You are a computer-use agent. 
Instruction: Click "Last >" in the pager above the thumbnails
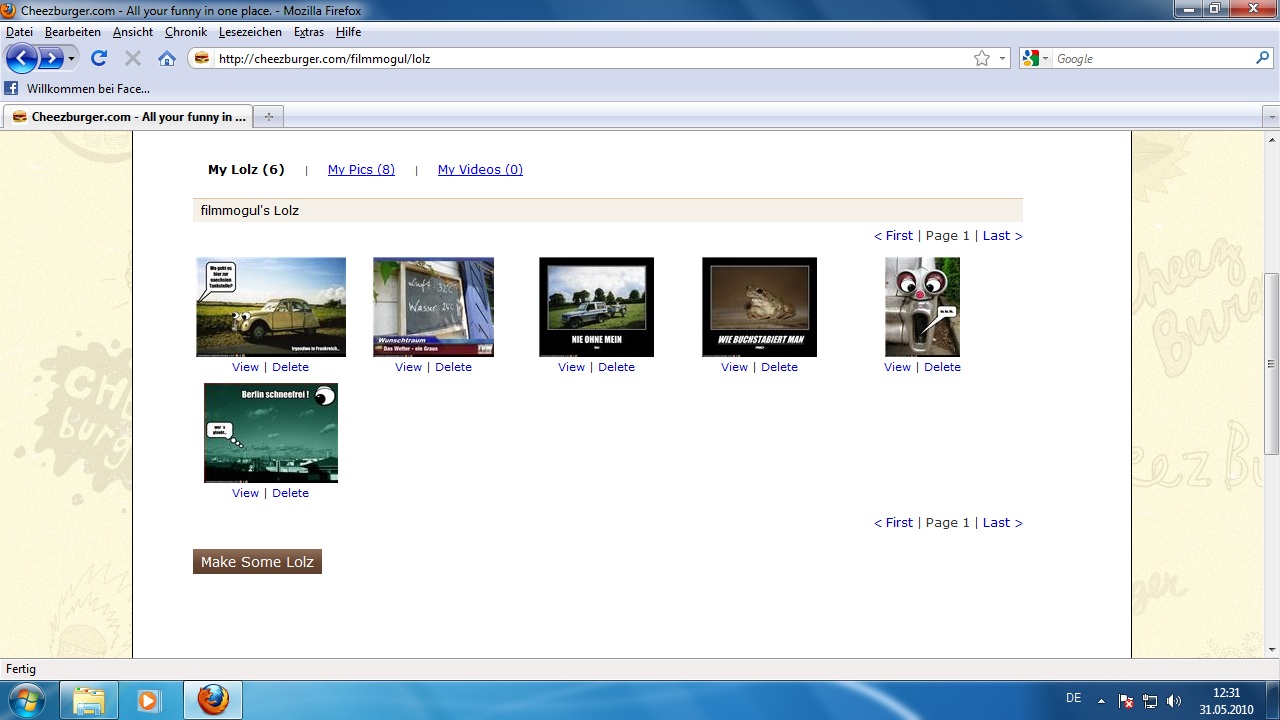tap(1003, 236)
